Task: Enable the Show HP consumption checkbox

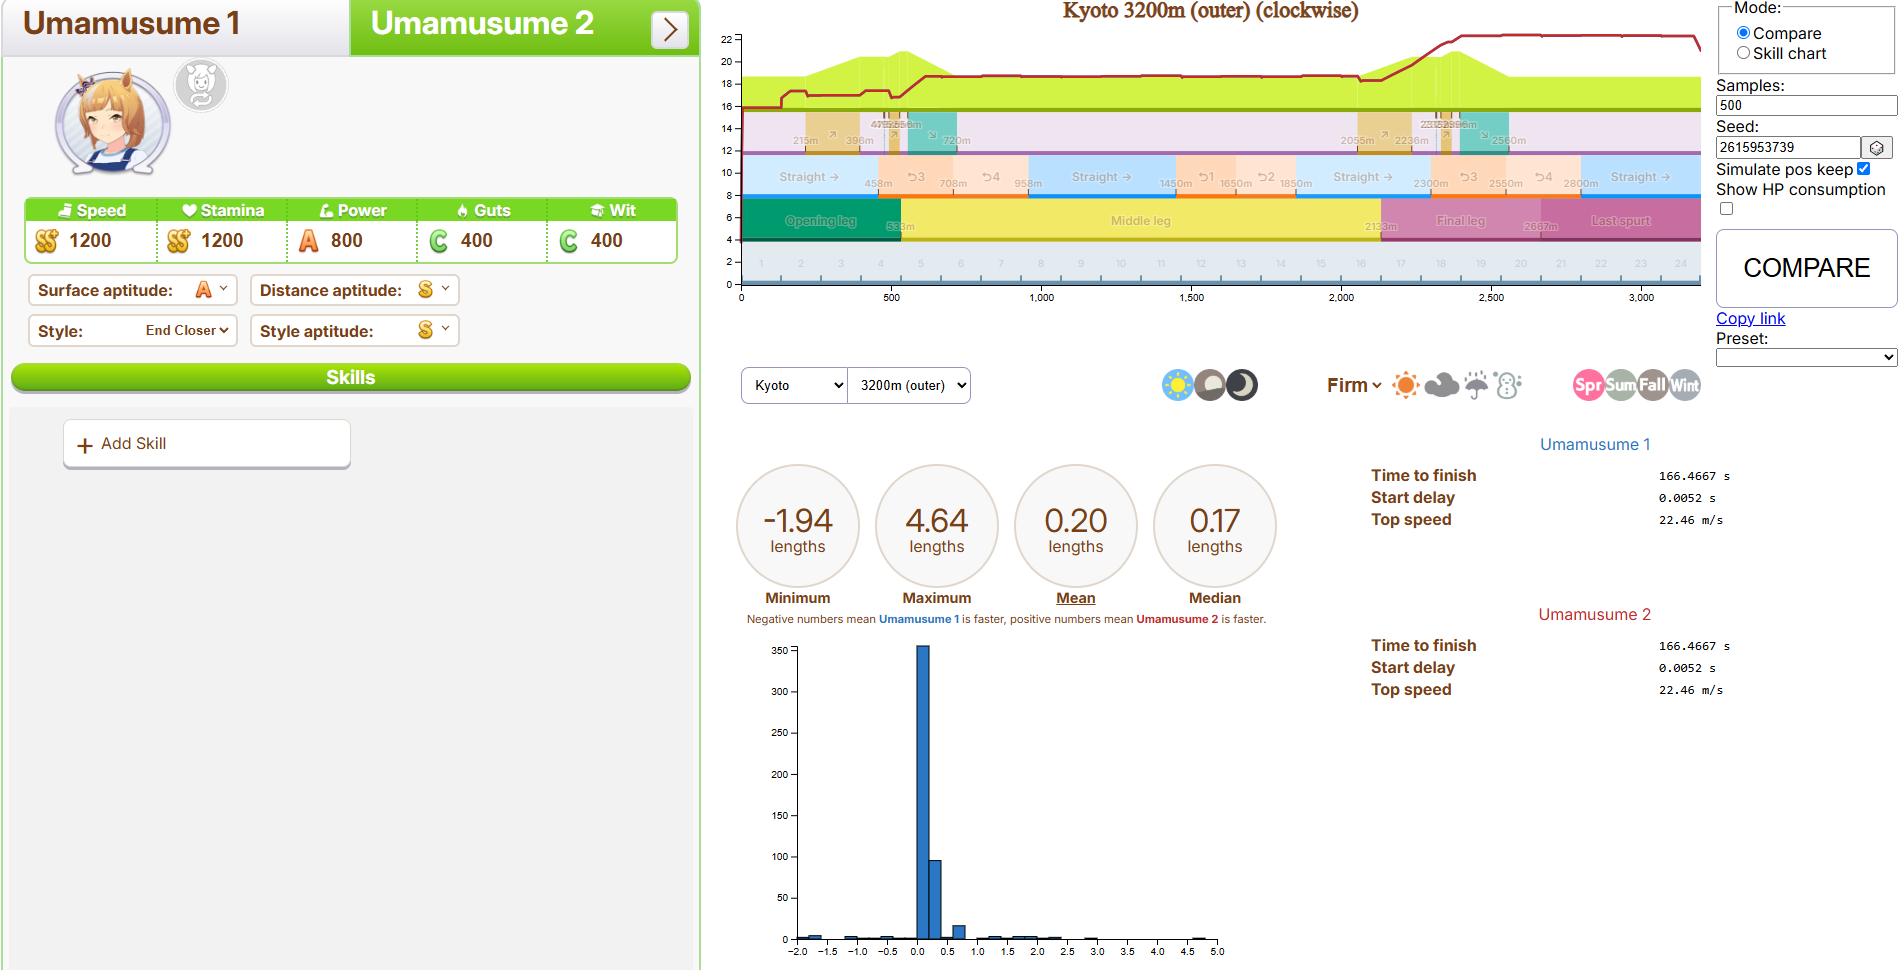Action: [x=1726, y=209]
